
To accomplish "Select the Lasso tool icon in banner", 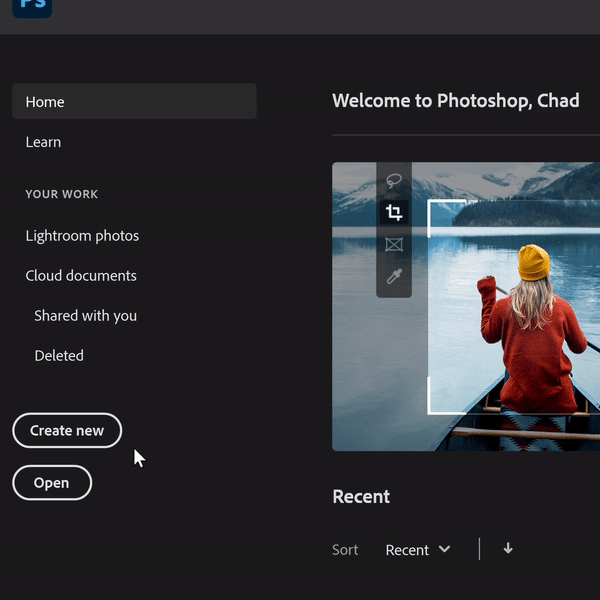I will [394, 180].
